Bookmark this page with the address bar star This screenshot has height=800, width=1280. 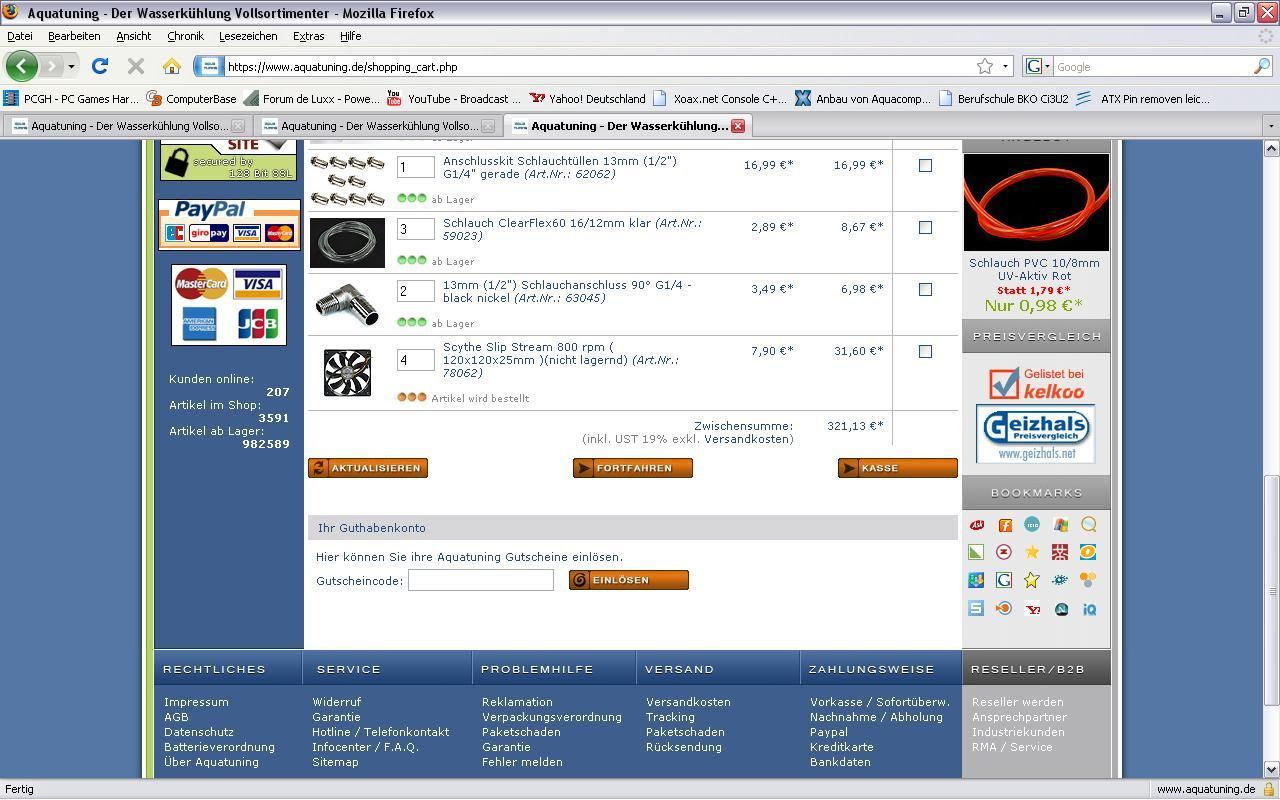click(x=985, y=66)
